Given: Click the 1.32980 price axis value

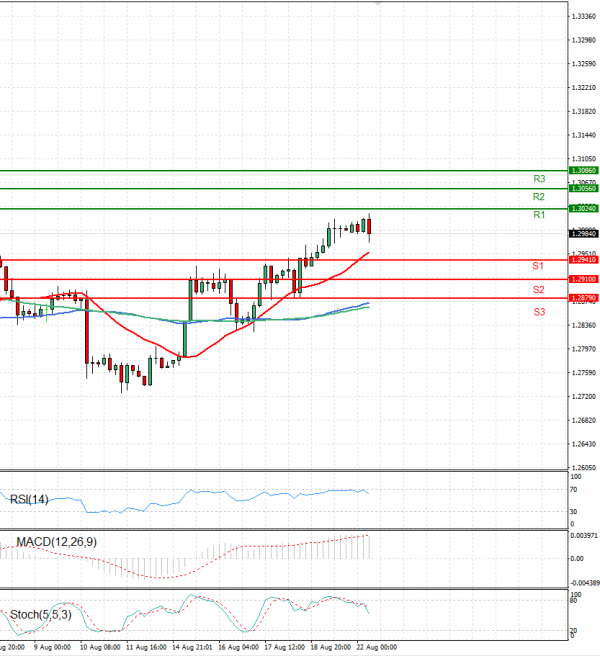Looking at the screenshot, I should pos(584,40).
